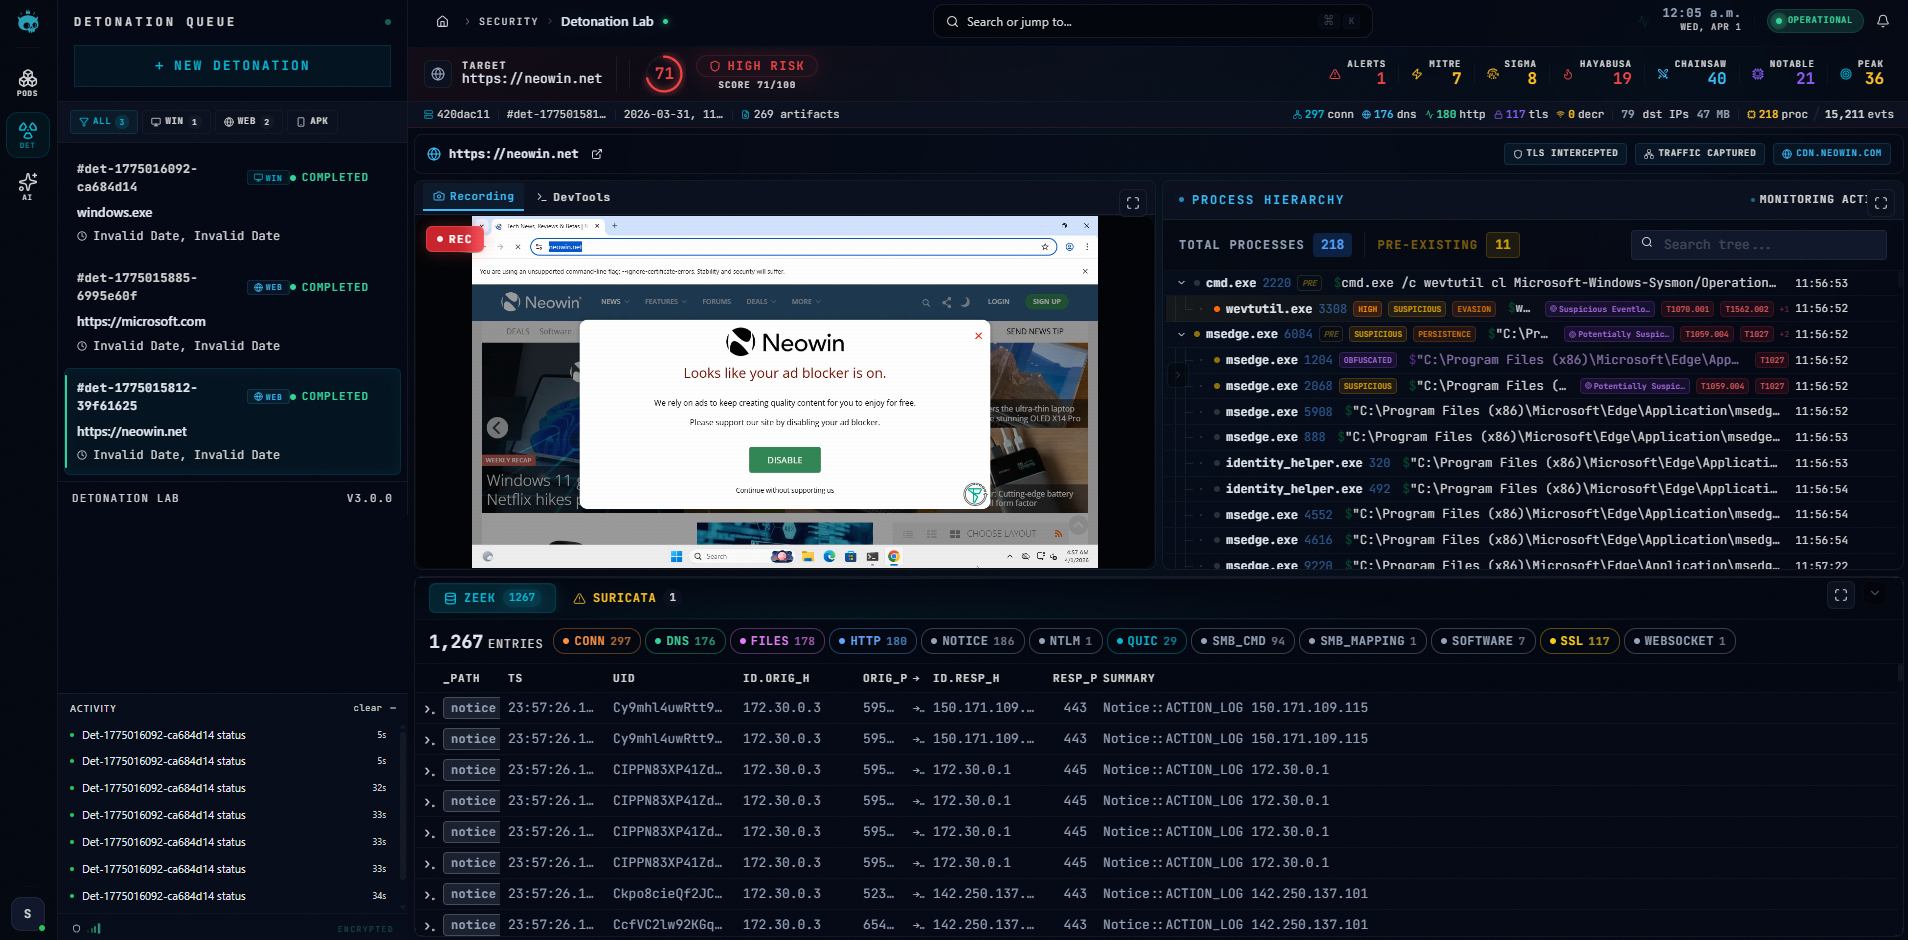The width and height of the screenshot is (1908, 940).
Task: Click the T1070.001 technique tag
Action: 1688,309
